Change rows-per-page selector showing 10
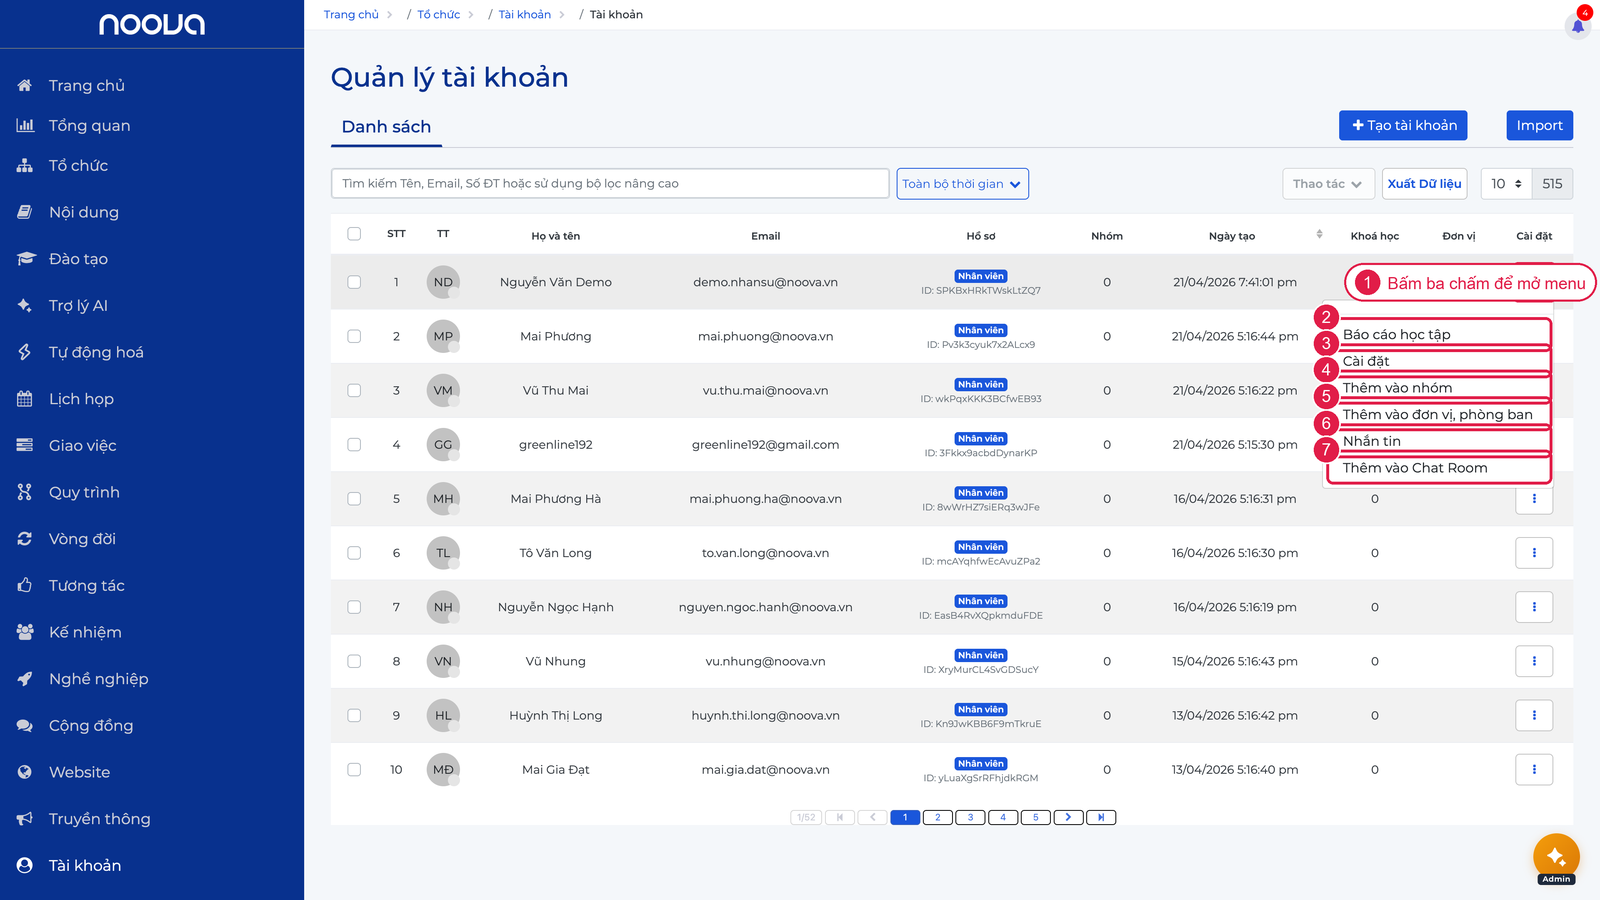This screenshot has width=1600, height=900. (1506, 184)
